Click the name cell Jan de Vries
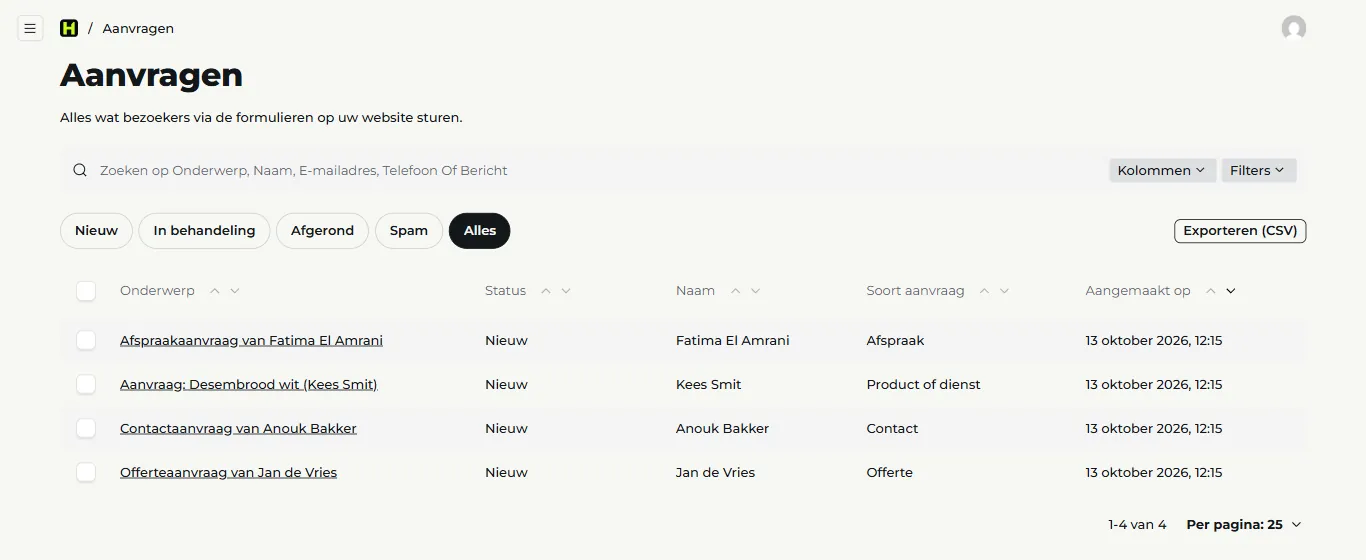 pyautogui.click(x=715, y=472)
